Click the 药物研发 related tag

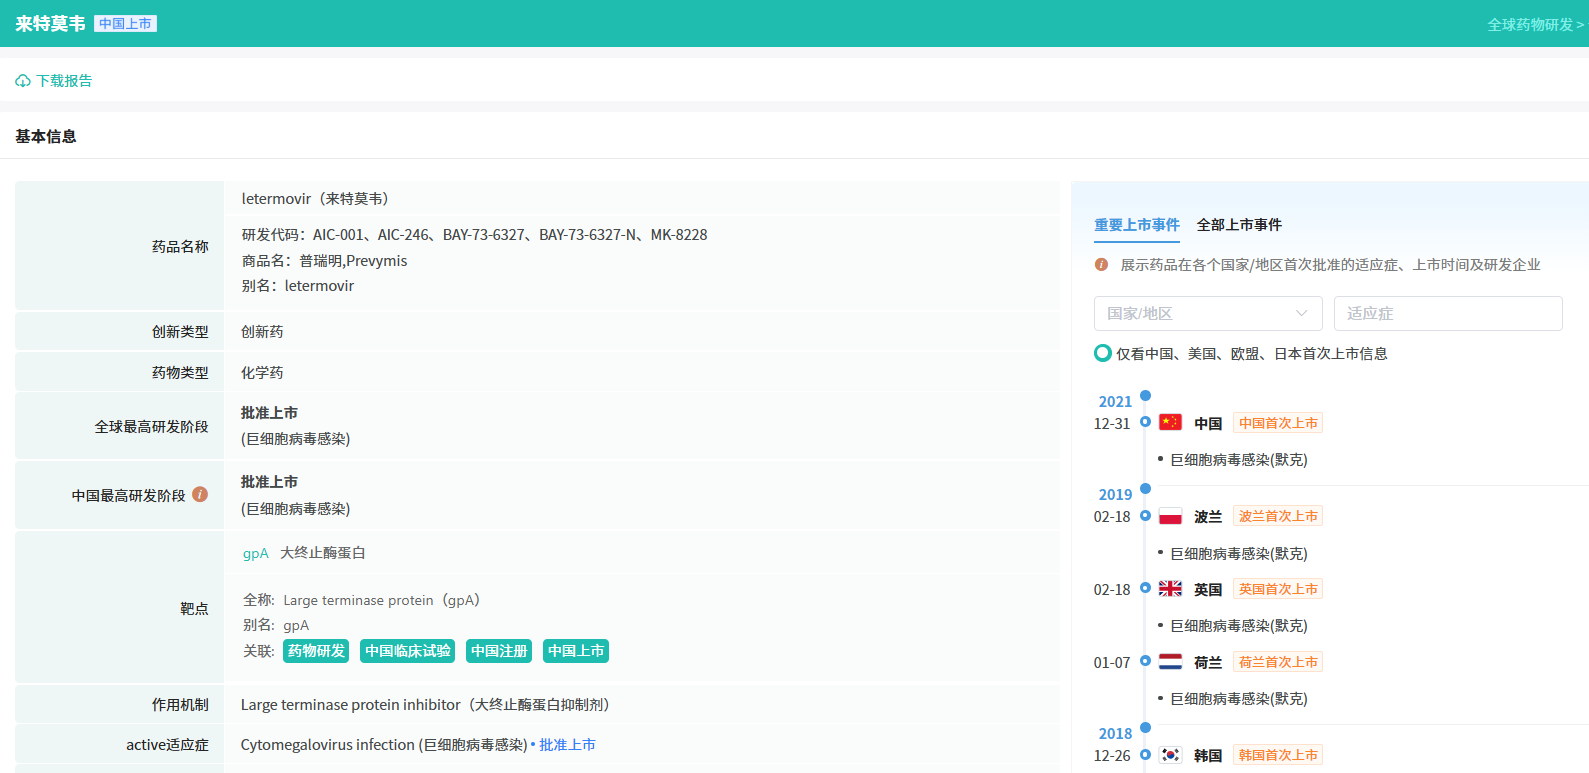316,651
